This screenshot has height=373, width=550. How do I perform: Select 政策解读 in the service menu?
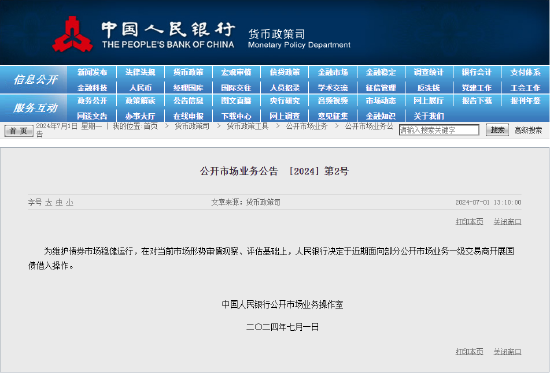click(x=140, y=101)
